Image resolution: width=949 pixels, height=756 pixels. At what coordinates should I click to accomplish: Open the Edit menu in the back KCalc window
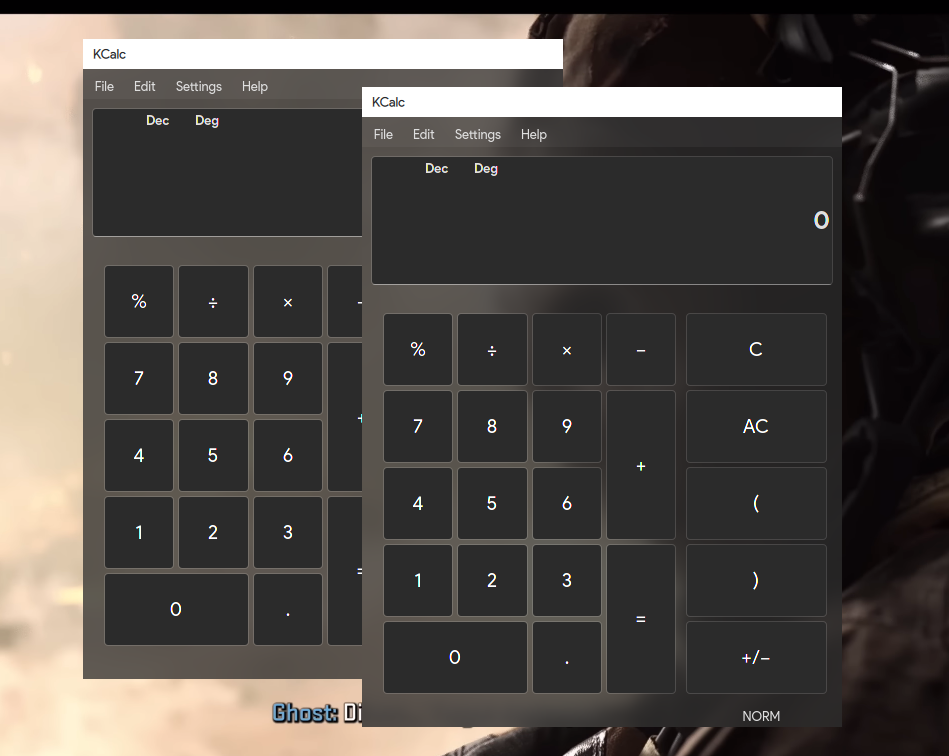(x=144, y=86)
